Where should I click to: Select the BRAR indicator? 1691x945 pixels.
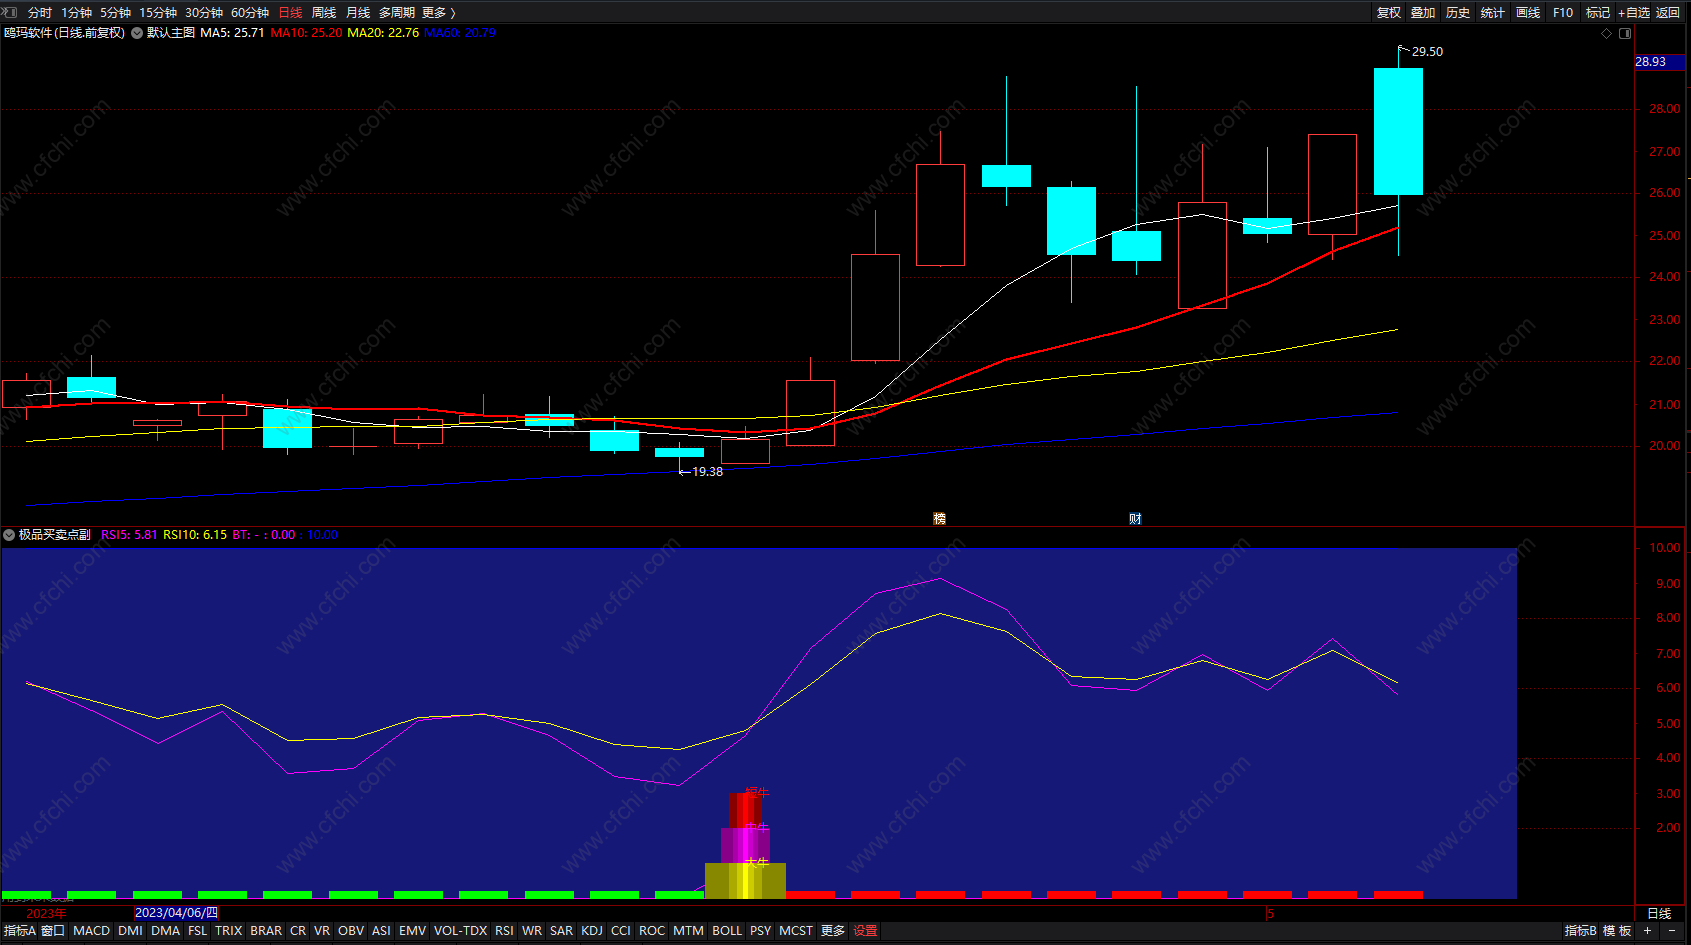(266, 931)
